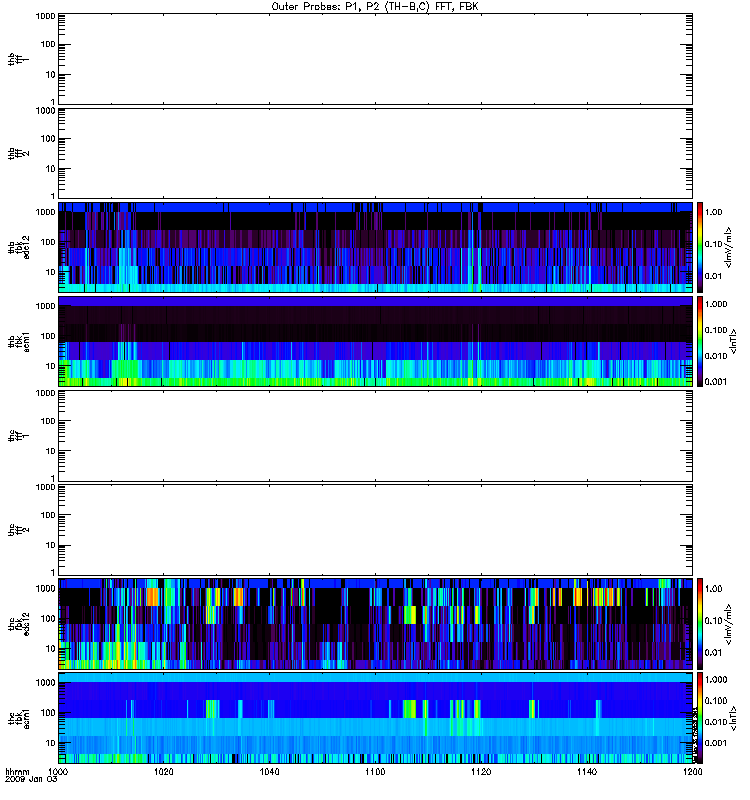The image size is (750, 800).
Task: Click the '0.001' tick on thc scm1 color bar
Action: [x=716, y=743]
